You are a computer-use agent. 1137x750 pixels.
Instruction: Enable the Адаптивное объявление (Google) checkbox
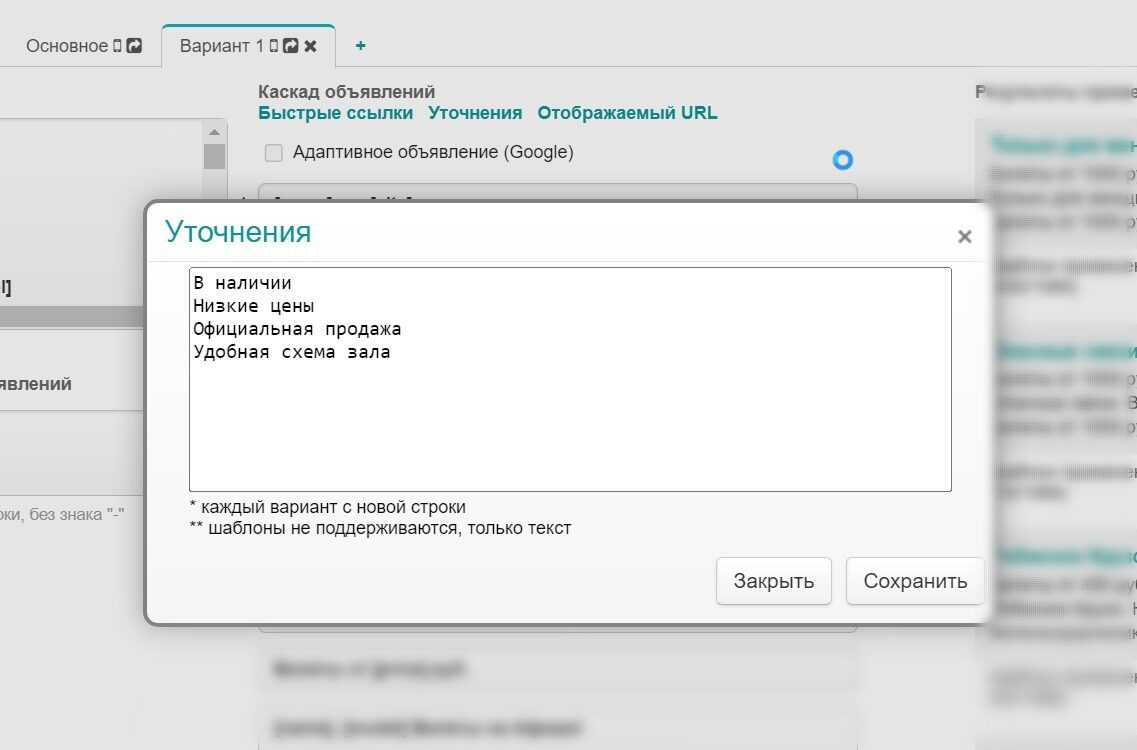[273, 152]
